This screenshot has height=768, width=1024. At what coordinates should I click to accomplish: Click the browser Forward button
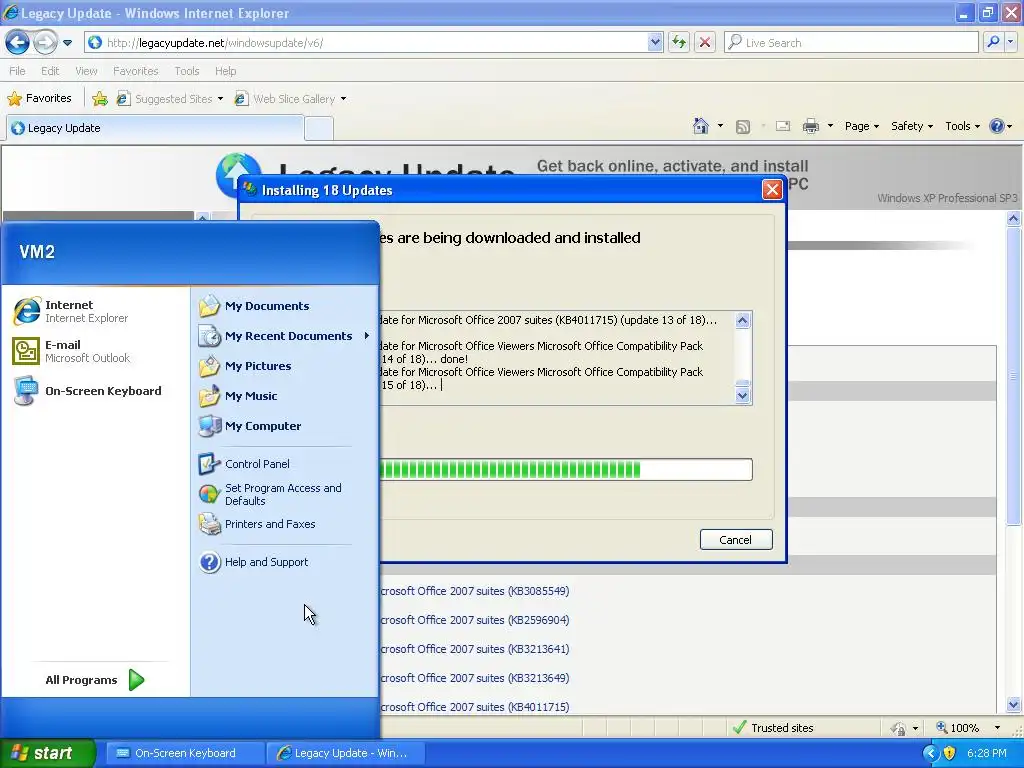coord(45,42)
